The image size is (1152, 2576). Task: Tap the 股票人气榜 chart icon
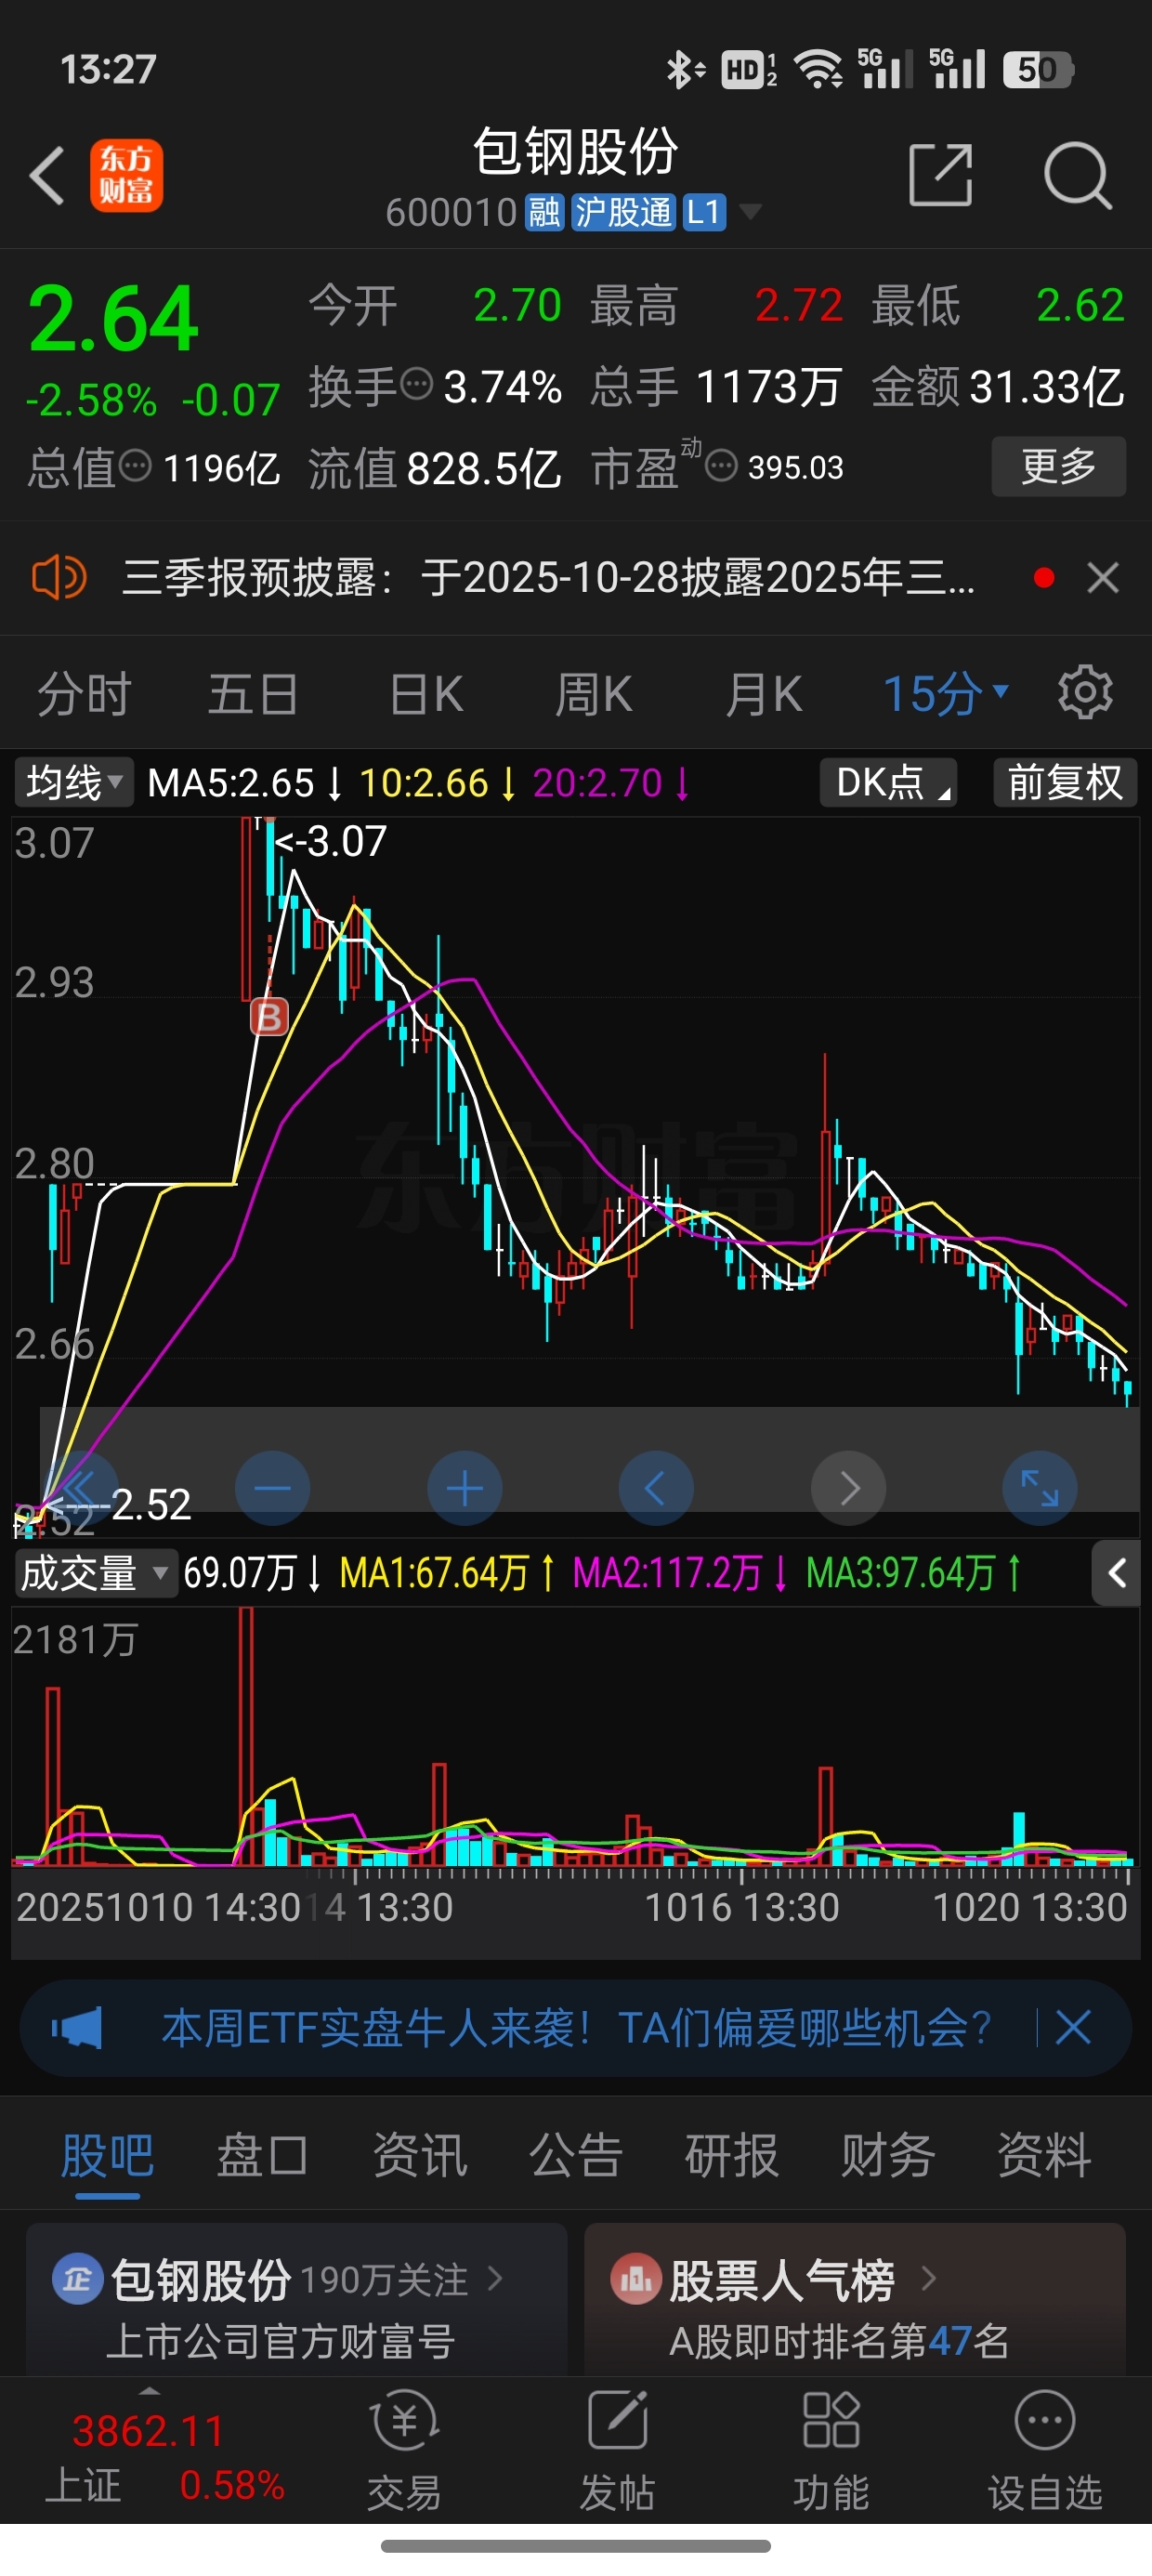tap(636, 2280)
